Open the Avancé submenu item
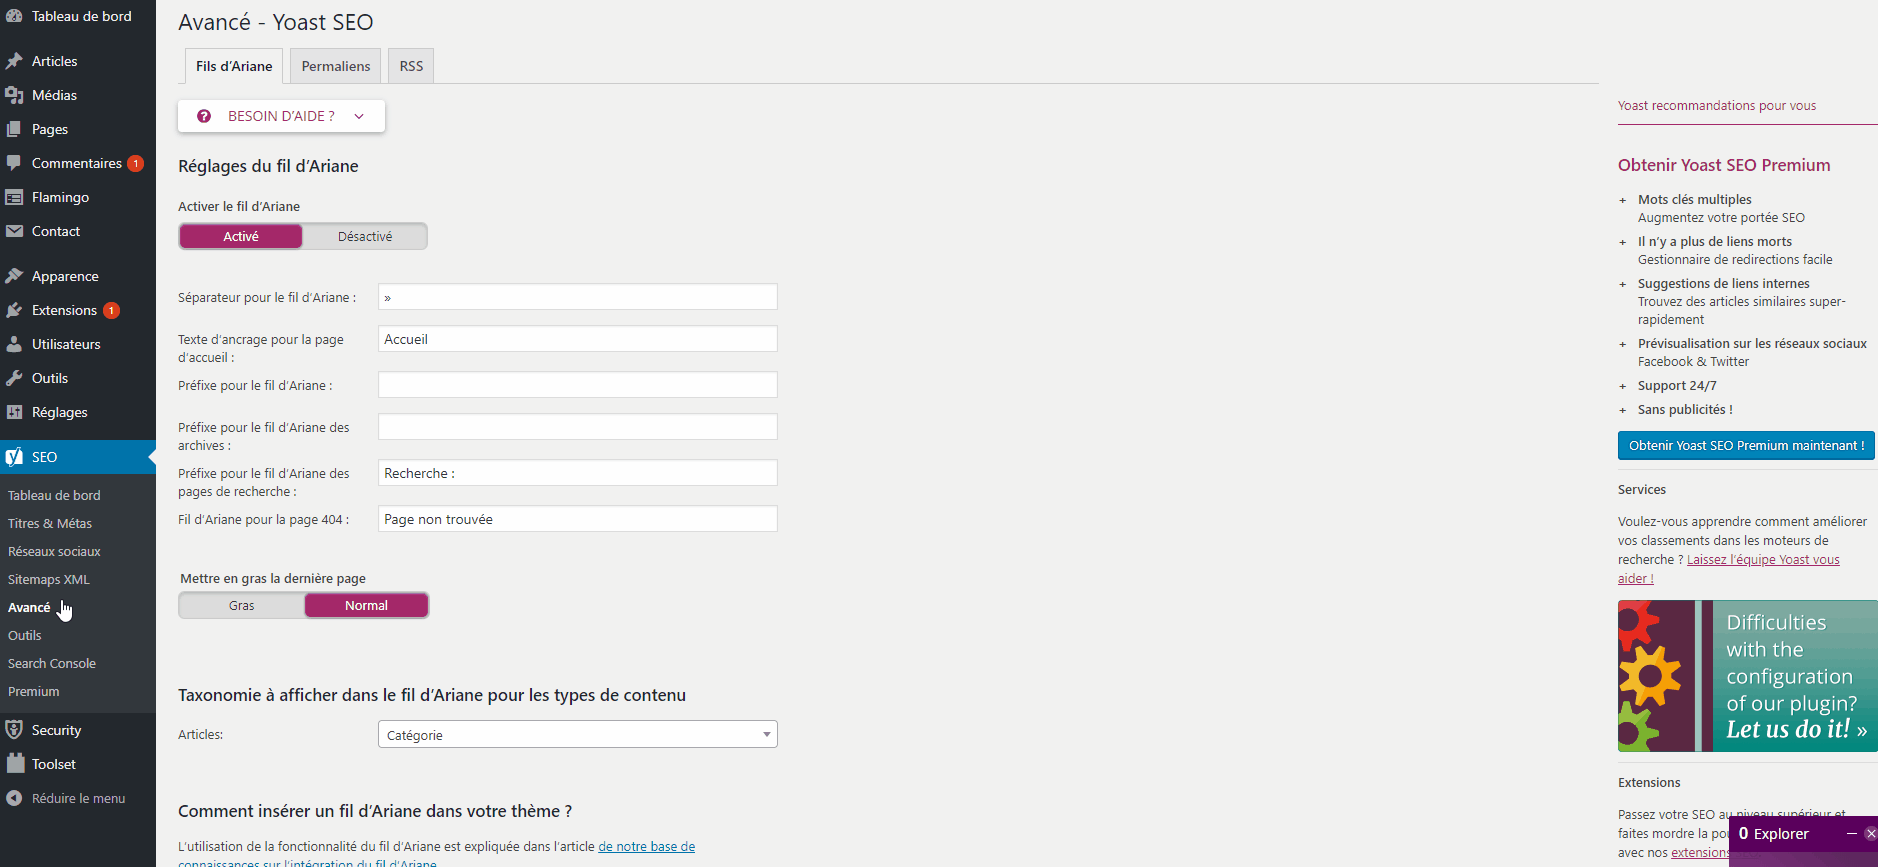Screen dimensions: 1878x867 [29, 607]
